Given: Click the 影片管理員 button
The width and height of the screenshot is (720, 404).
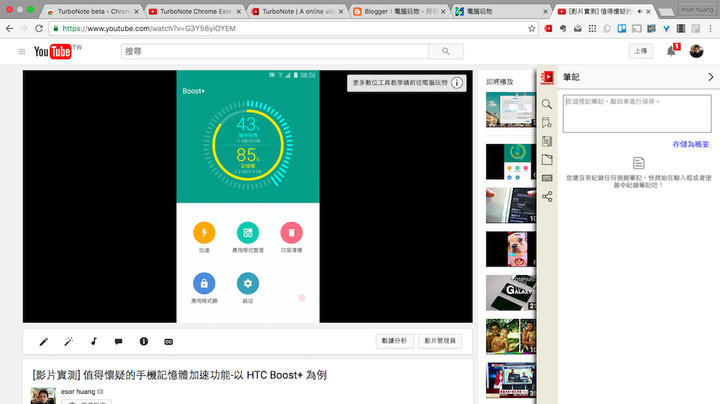Looking at the screenshot, I should pos(440,341).
